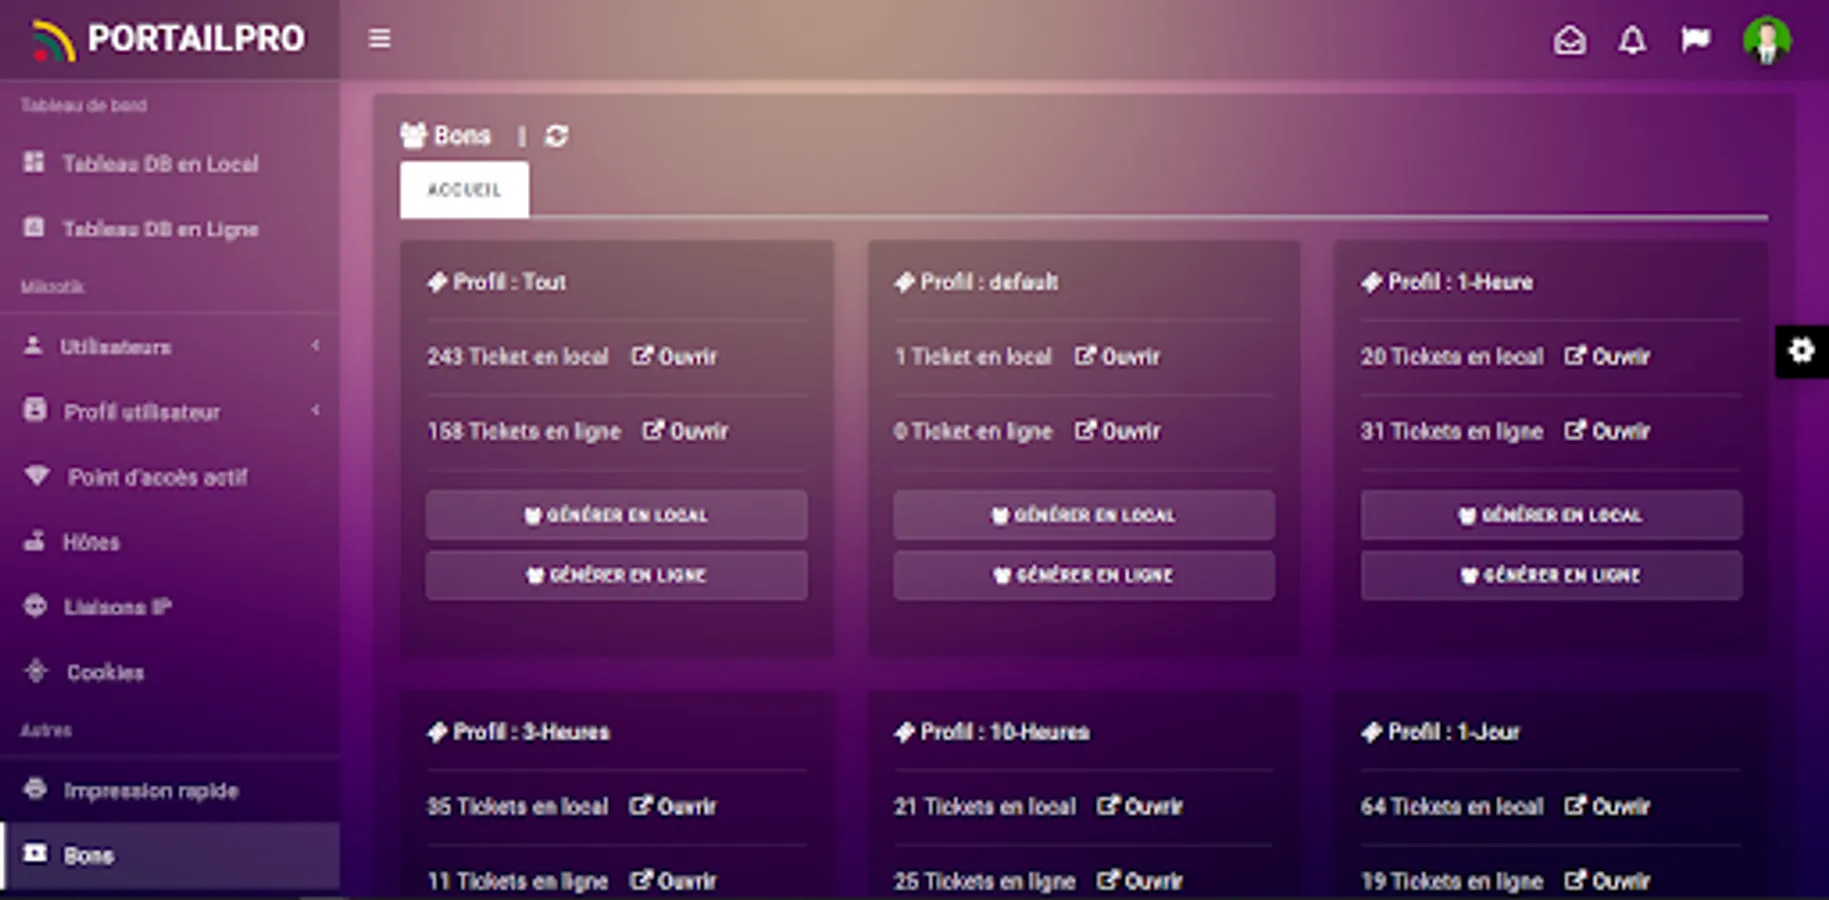This screenshot has height=900, width=1829.
Task: Open the 64 local tickets of Profil 1-Jour
Action: point(1608,806)
